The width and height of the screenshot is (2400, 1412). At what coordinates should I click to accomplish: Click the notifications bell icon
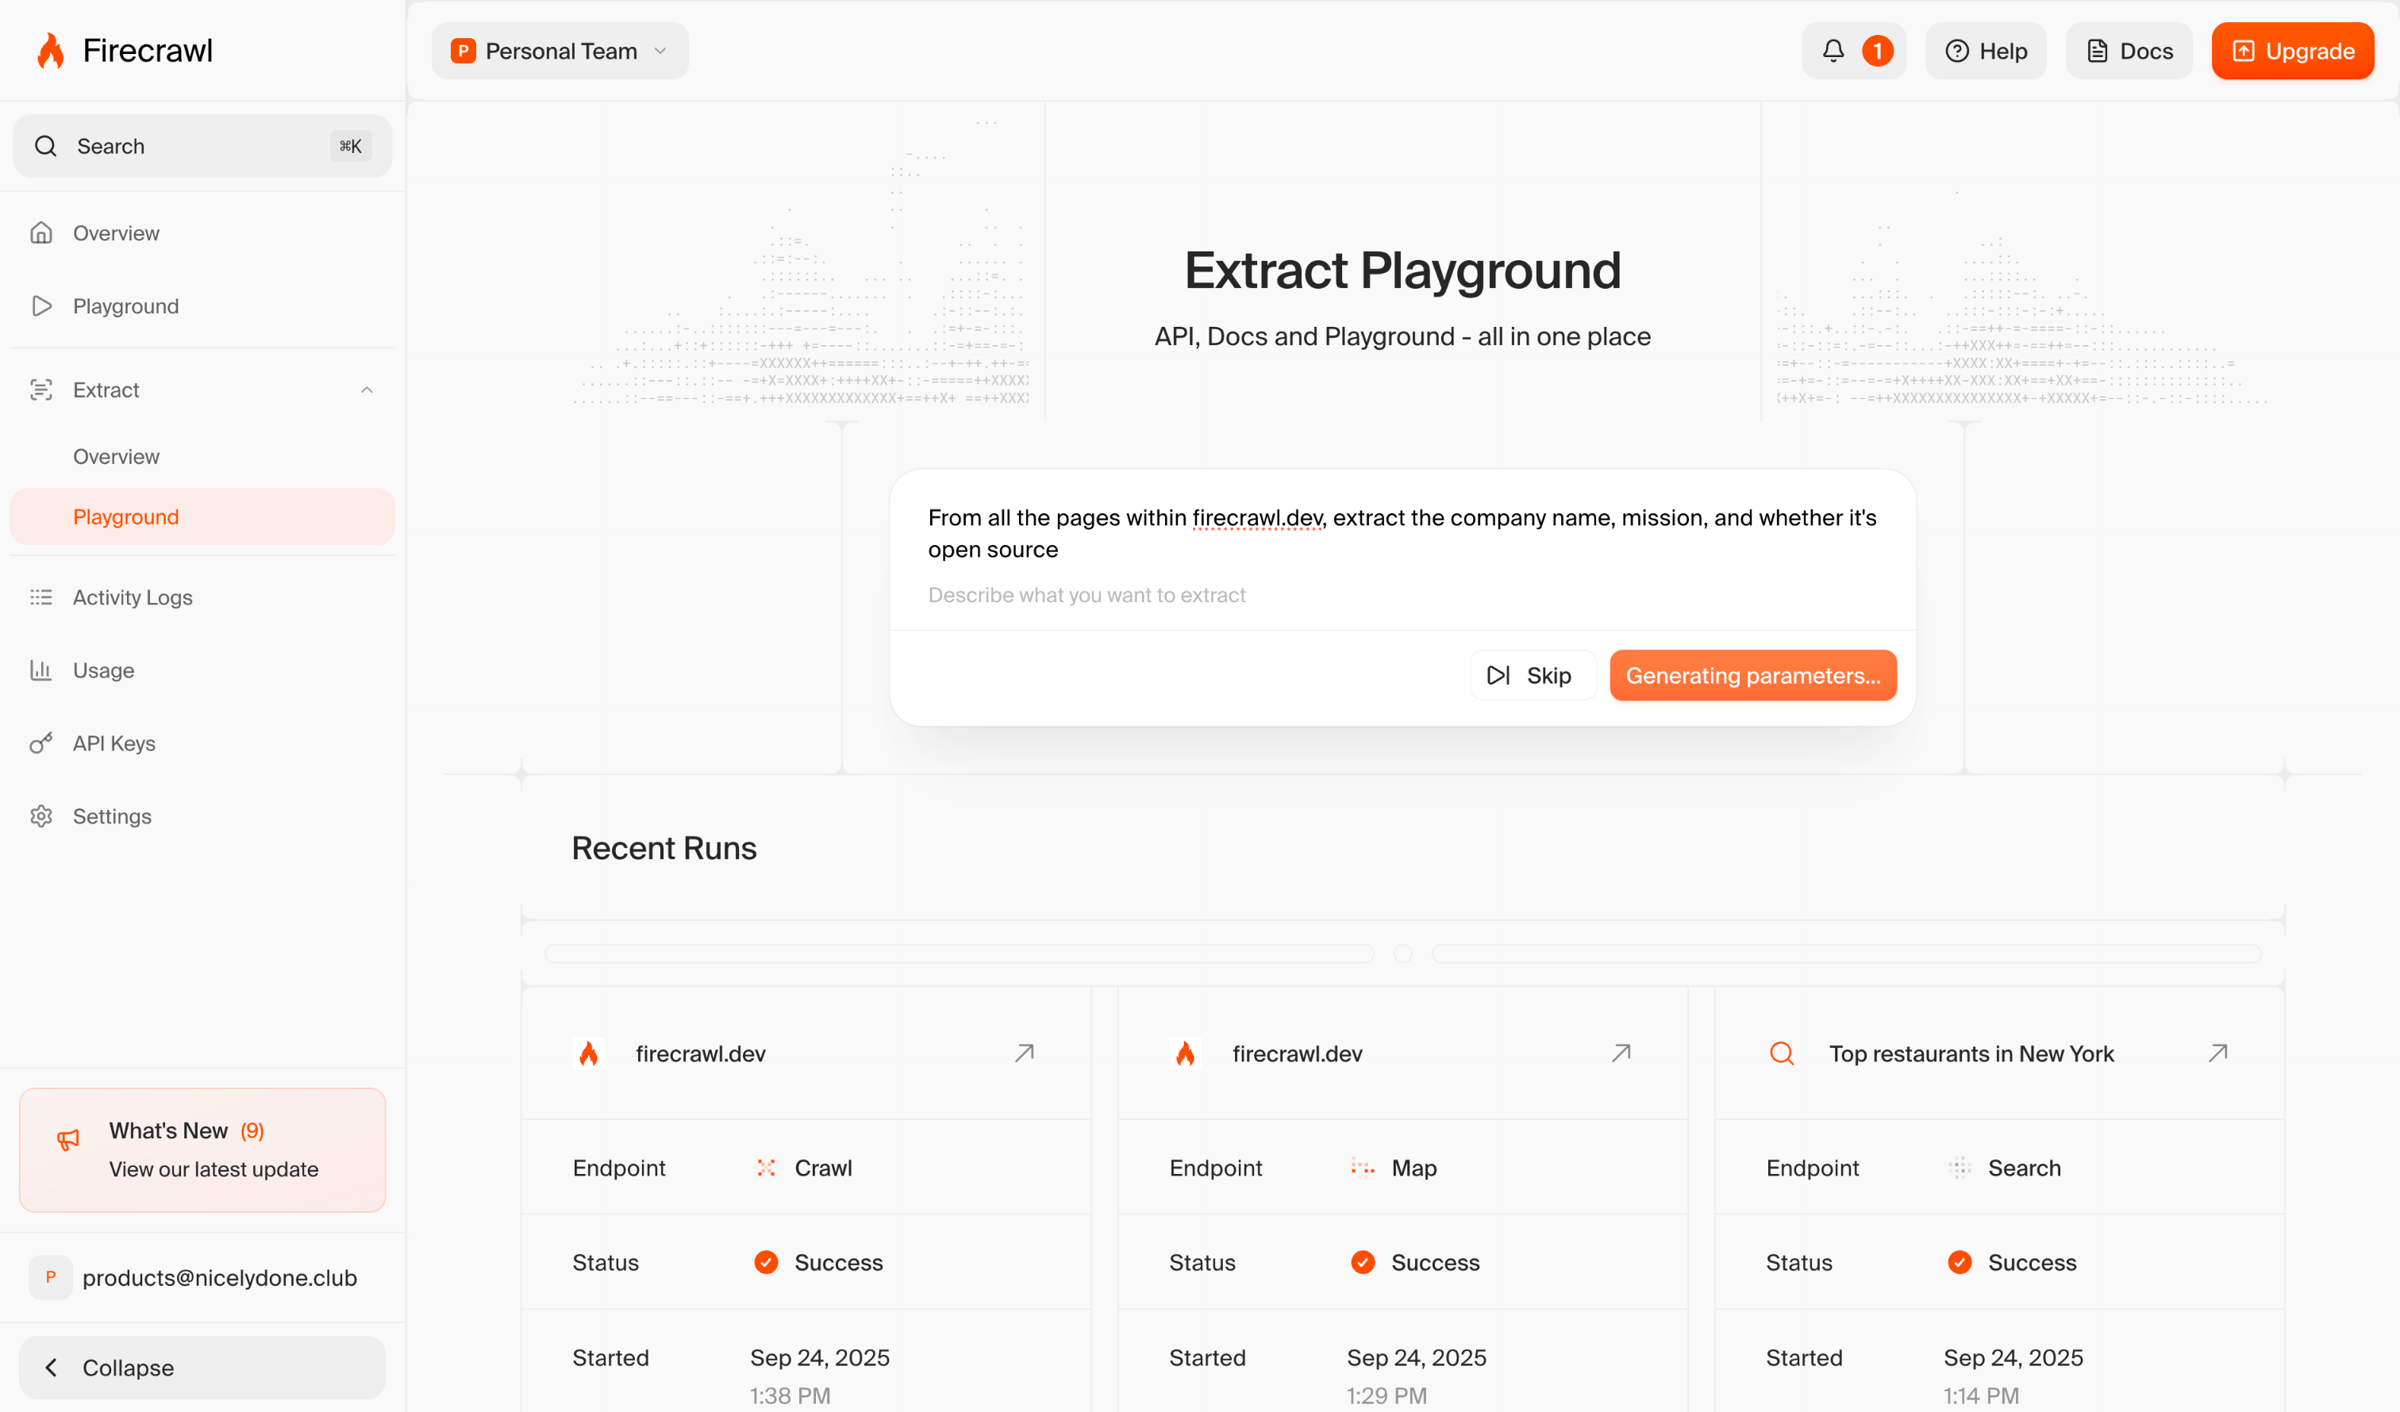(1832, 51)
